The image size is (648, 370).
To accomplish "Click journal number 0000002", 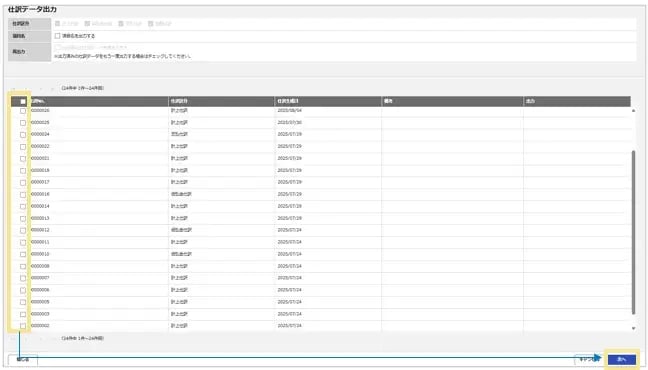I will click(40, 326).
